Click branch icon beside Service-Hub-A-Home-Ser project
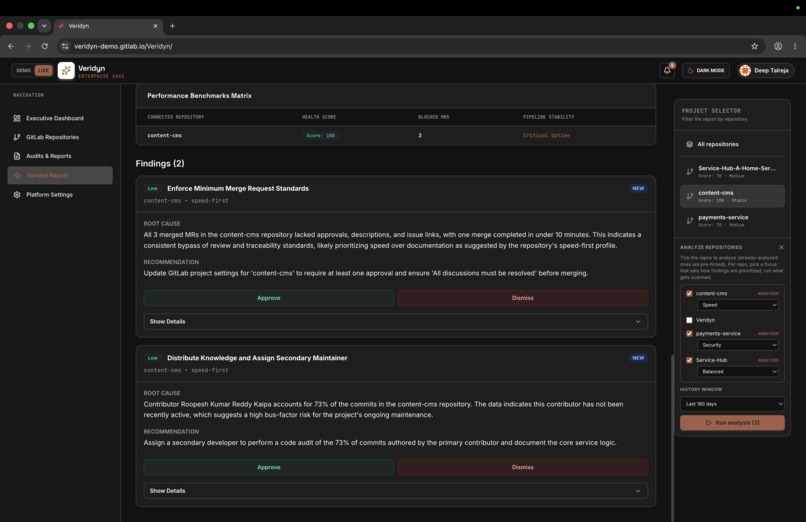Image resolution: width=806 pixels, height=522 pixels. [x=689, y=172]
